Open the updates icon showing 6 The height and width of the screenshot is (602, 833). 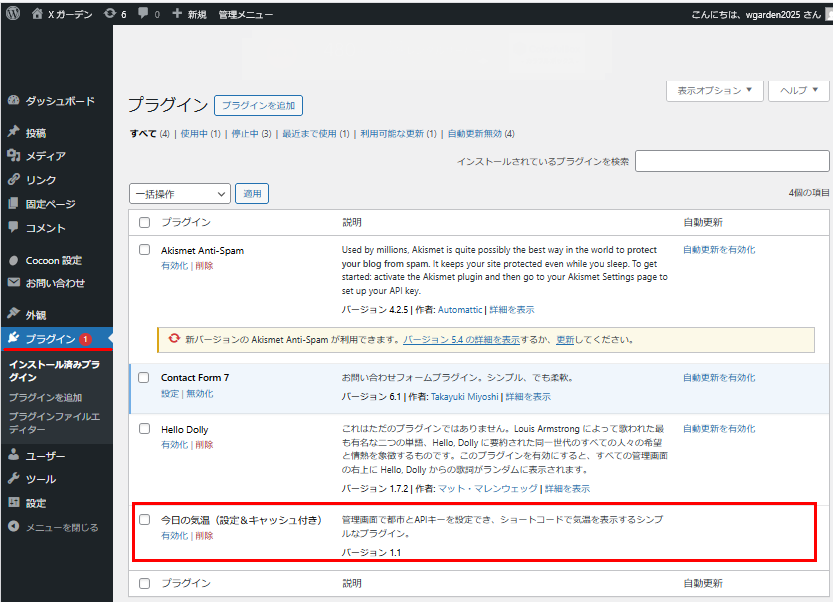109,14
